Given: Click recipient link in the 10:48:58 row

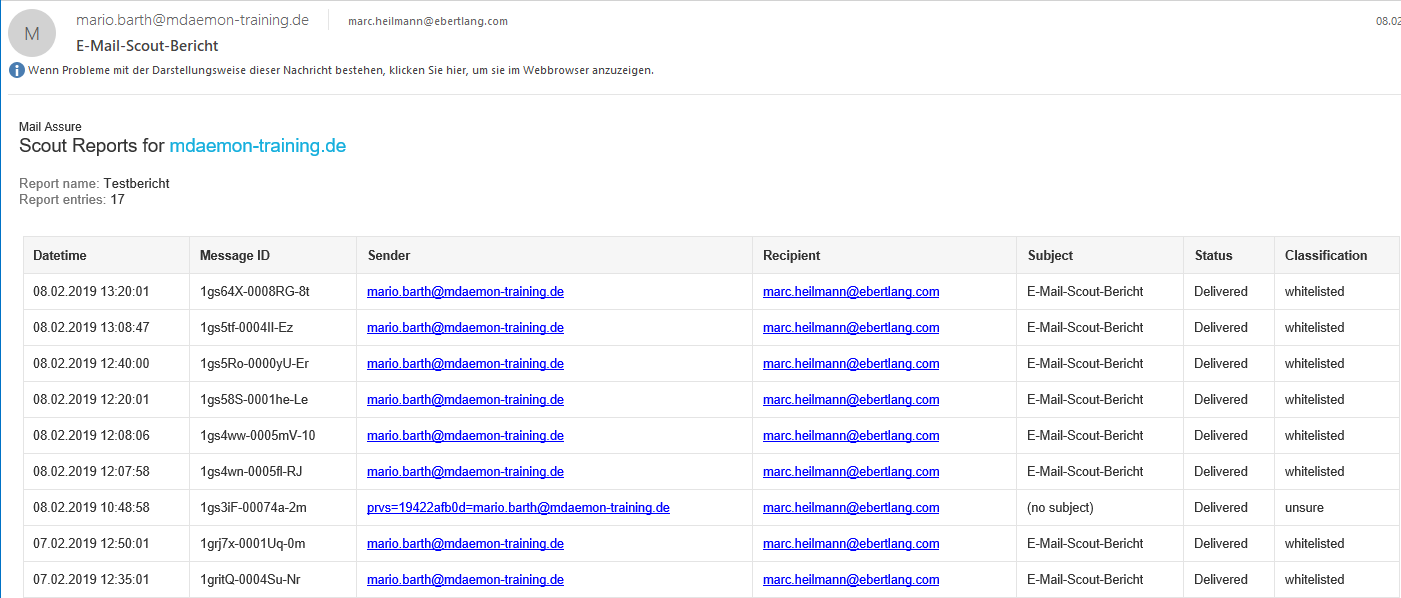Looking at the screenshot, I should tap(851, 508).
